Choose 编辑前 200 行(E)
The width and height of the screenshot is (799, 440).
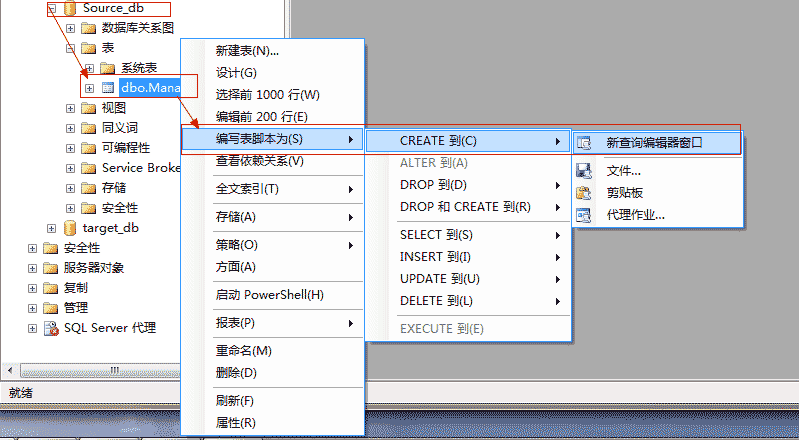pyautogui.click(x=273, y=117)
